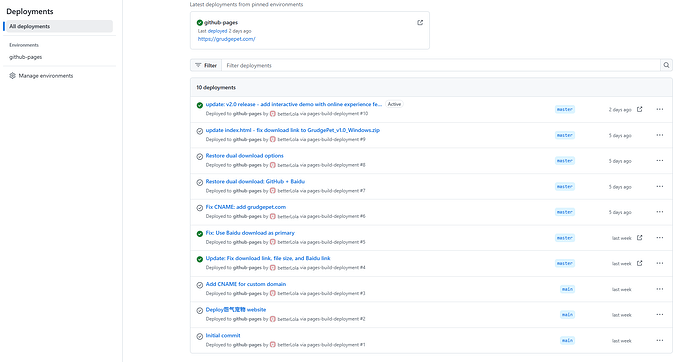This screenshot has width=690, height=362.
Task: Open 'Restore dual download options' deployment
Action: tap(244, 155)
